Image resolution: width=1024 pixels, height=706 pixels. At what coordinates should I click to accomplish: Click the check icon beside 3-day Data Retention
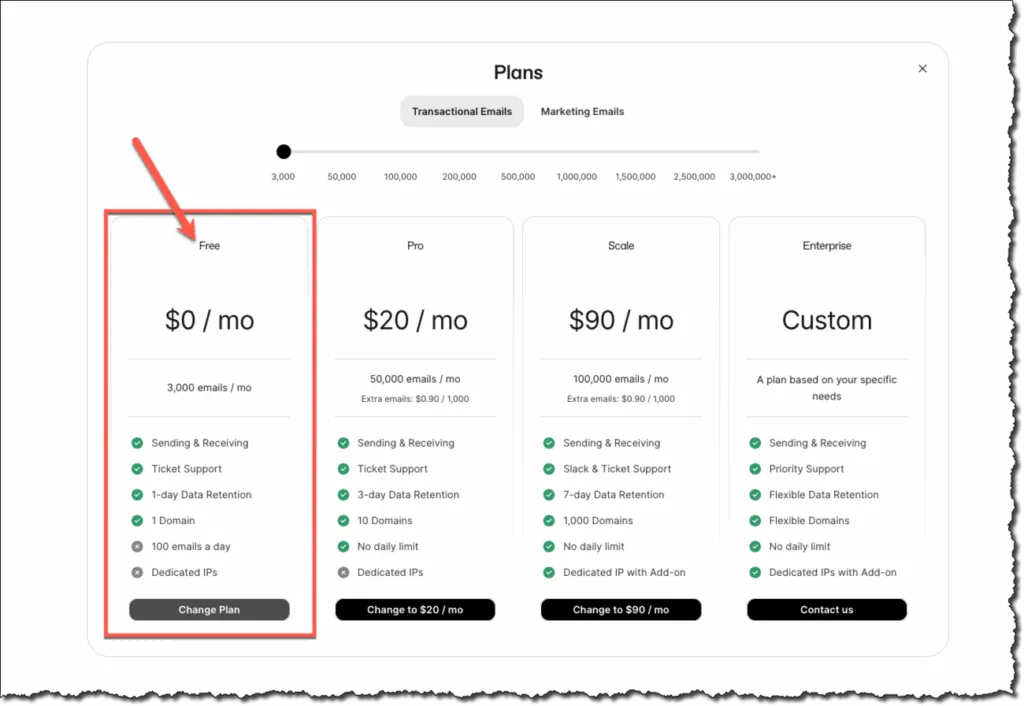click(343, 494)
